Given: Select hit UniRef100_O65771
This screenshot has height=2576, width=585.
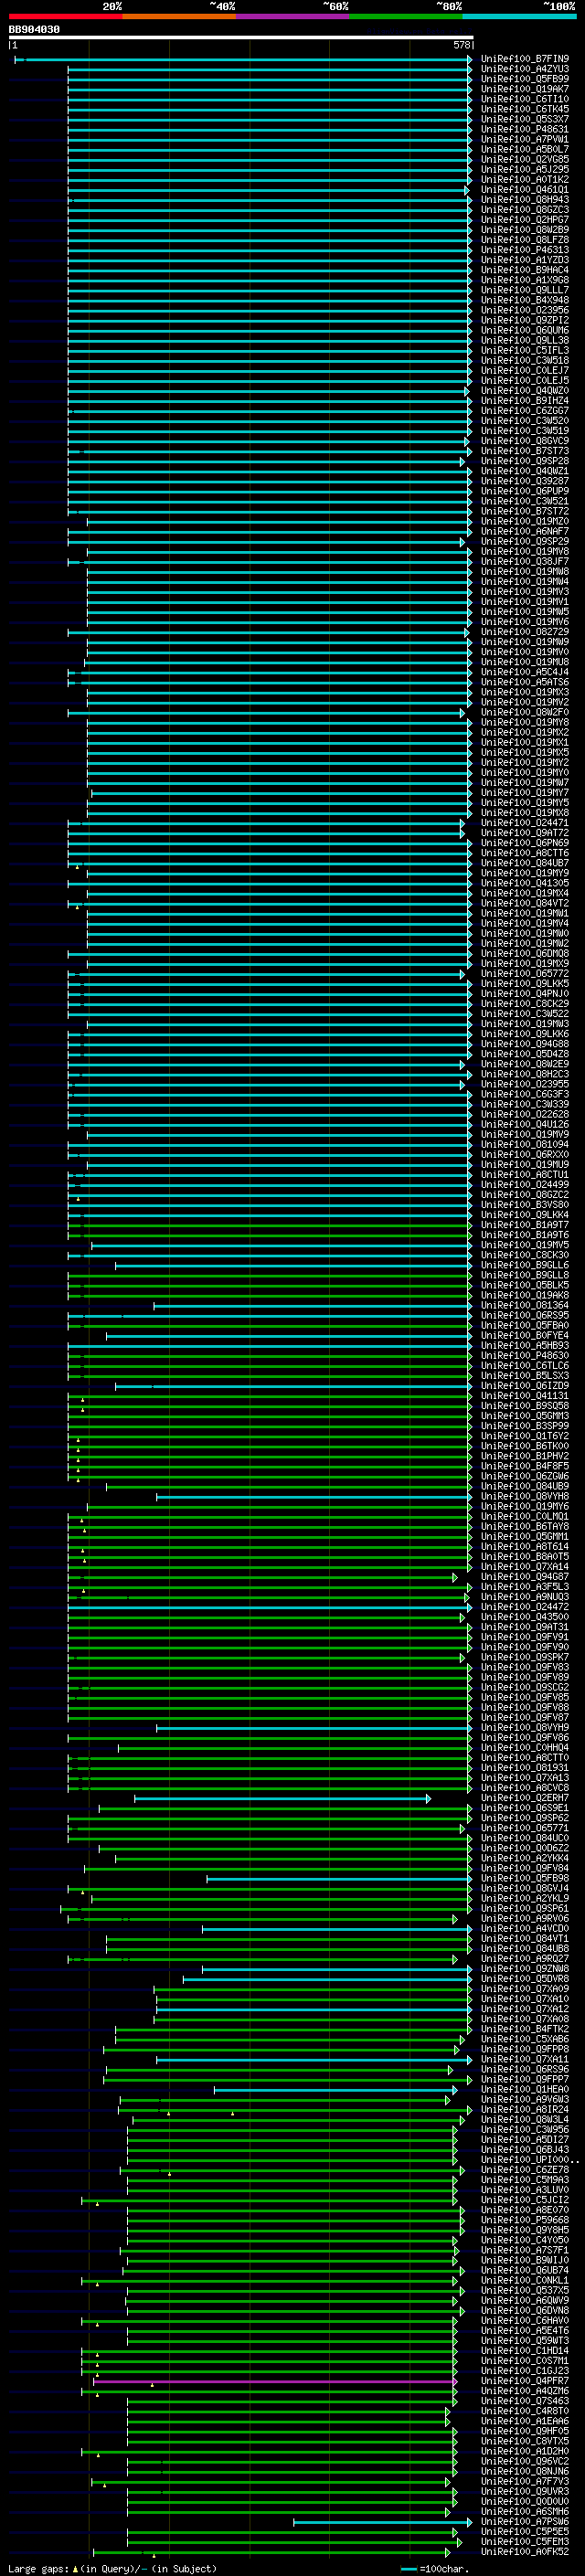Looking at the screenshot, I should [x=524, y=1828].
